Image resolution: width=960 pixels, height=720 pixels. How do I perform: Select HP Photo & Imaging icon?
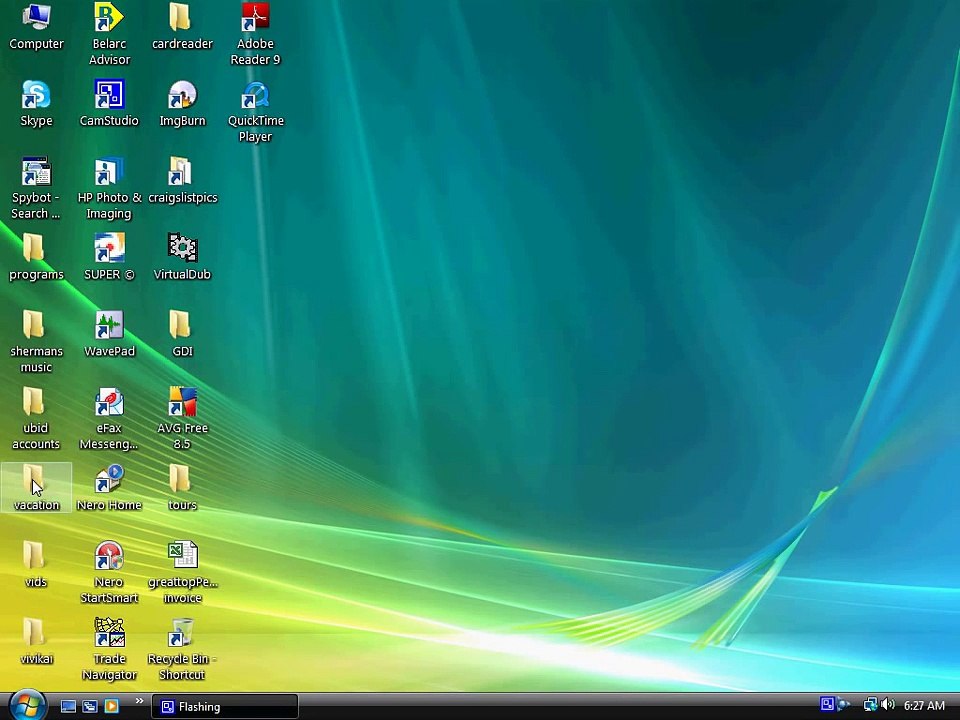click(109, 188)
